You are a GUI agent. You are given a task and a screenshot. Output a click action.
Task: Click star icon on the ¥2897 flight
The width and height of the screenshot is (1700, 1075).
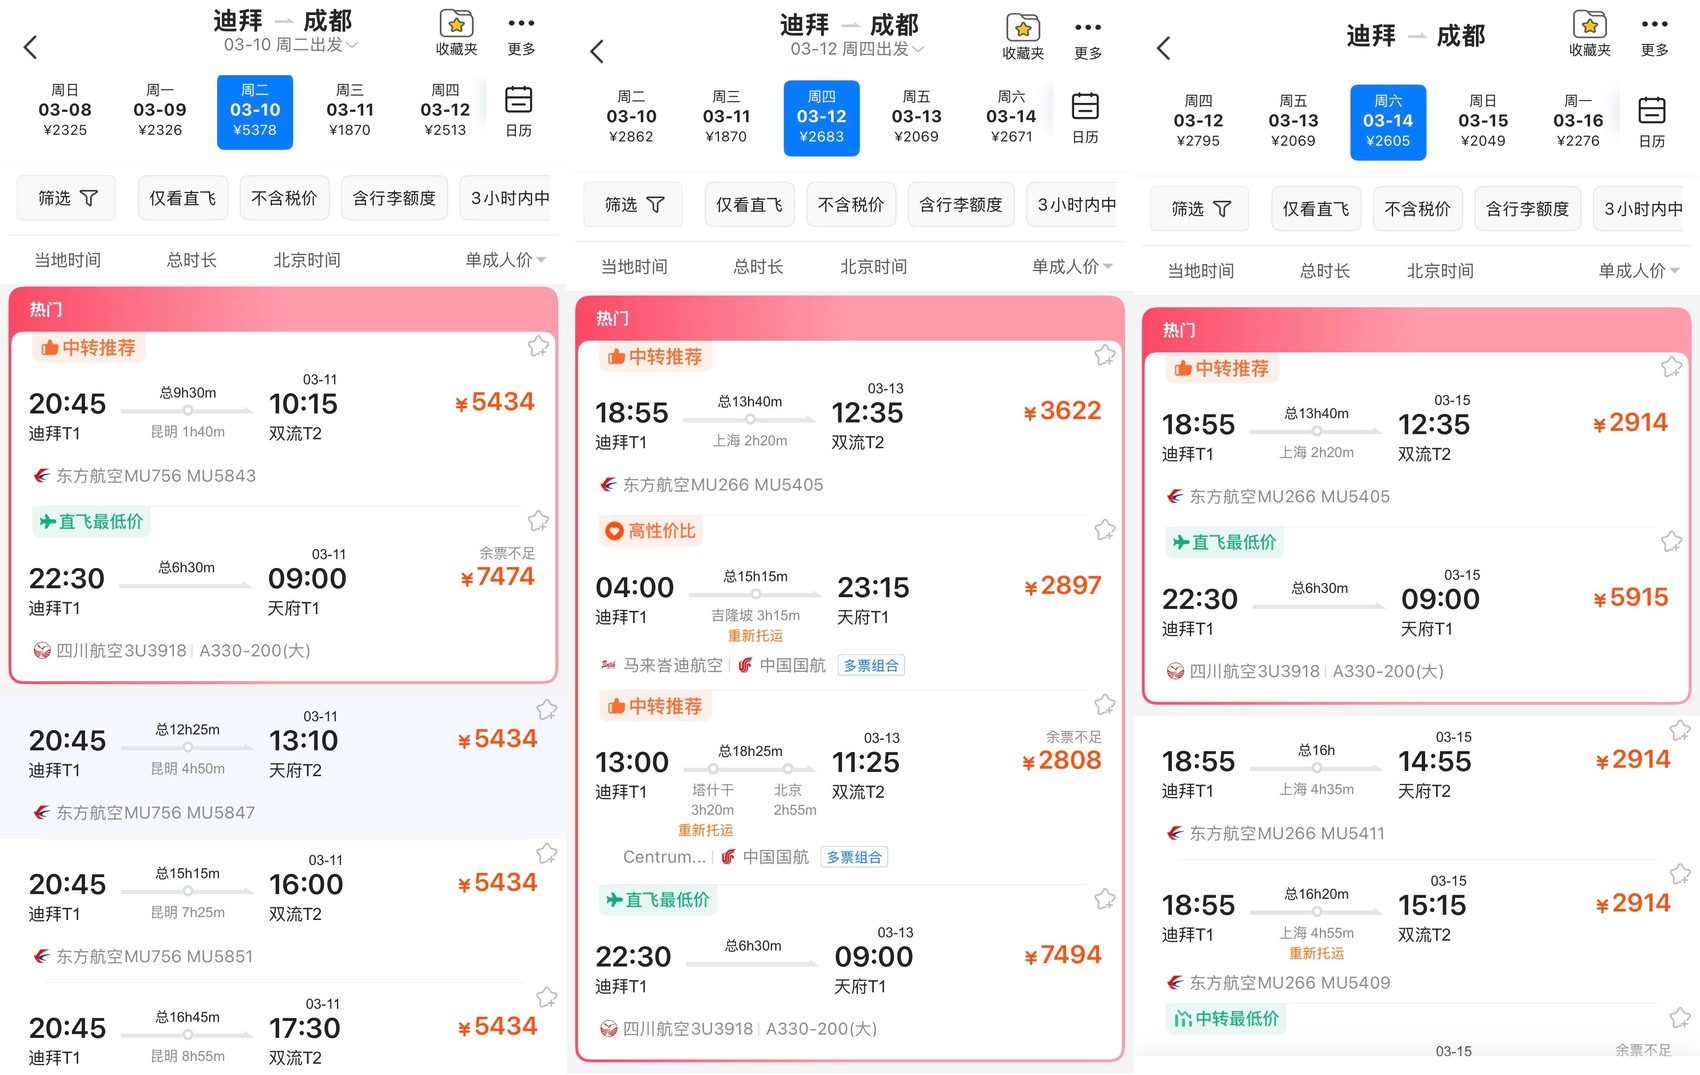[1104, 530]
